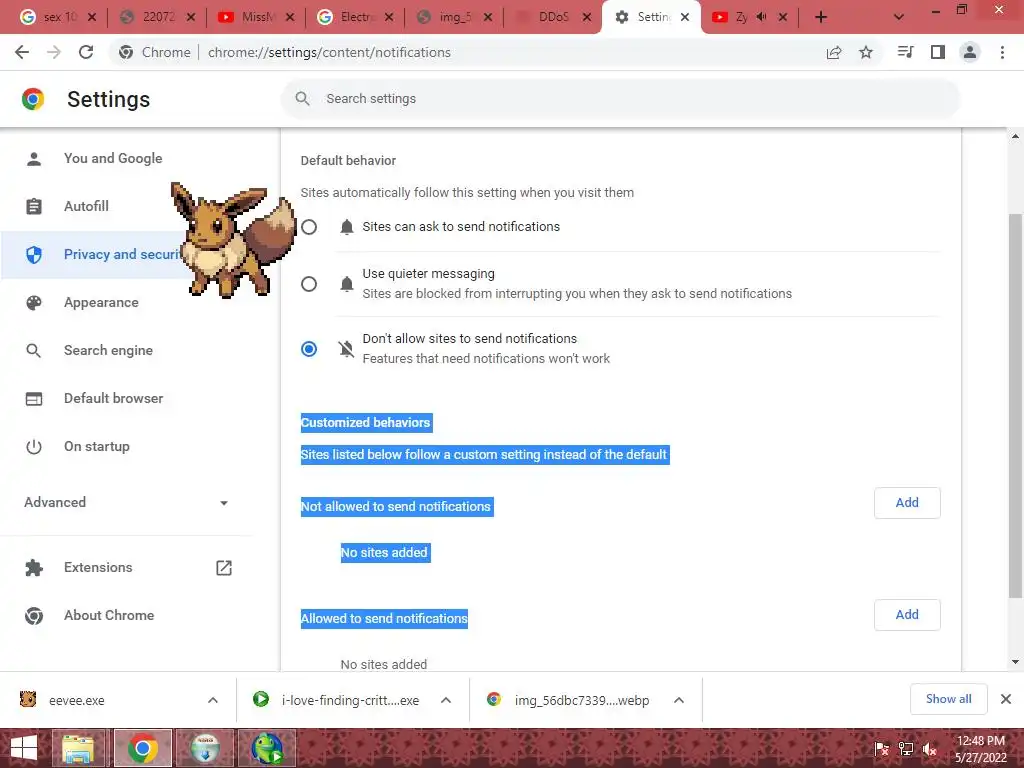Open the taskbar clock and date
Screen dimensions: 1024x768
(x=981, y=749)
